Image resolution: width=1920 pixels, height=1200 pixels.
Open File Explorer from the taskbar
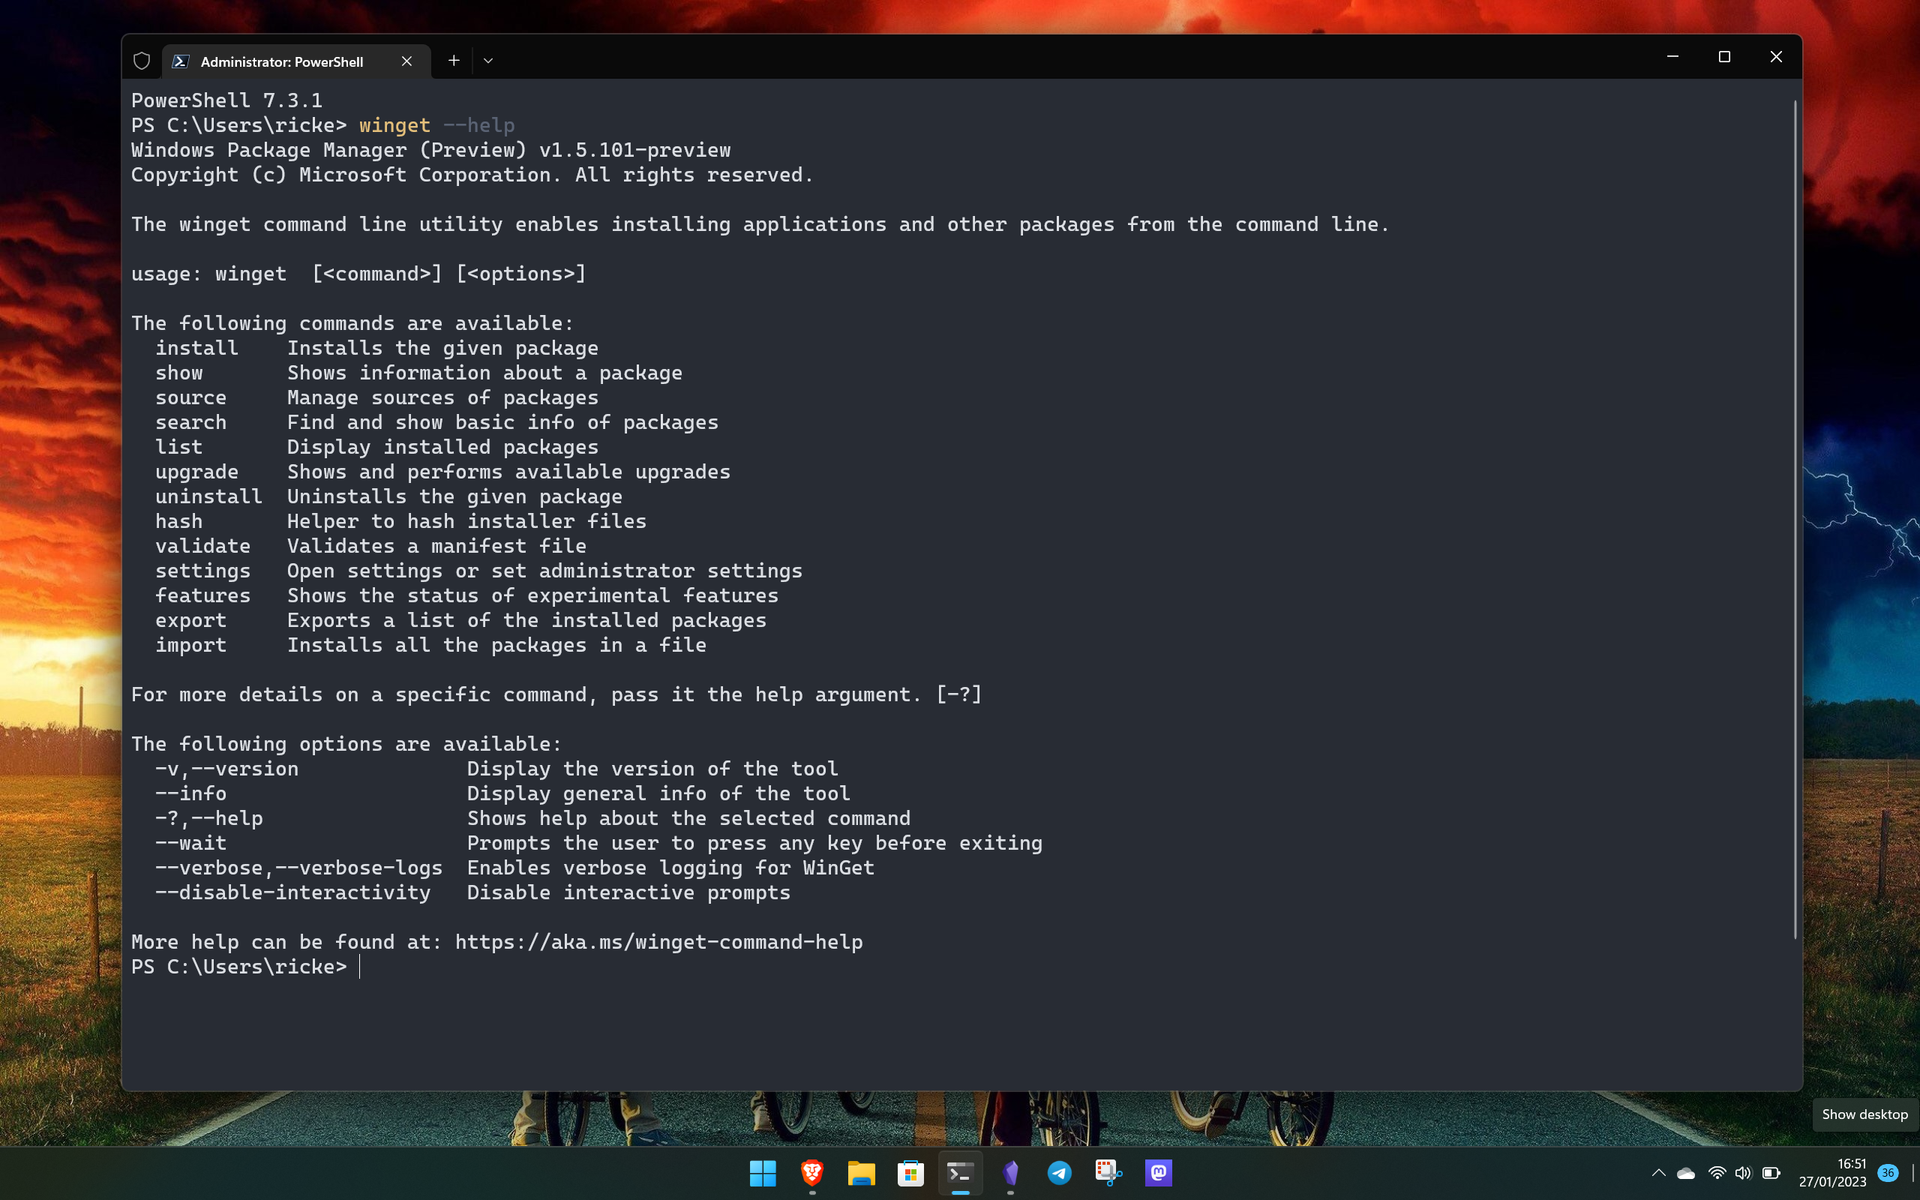coord(861,1173)
